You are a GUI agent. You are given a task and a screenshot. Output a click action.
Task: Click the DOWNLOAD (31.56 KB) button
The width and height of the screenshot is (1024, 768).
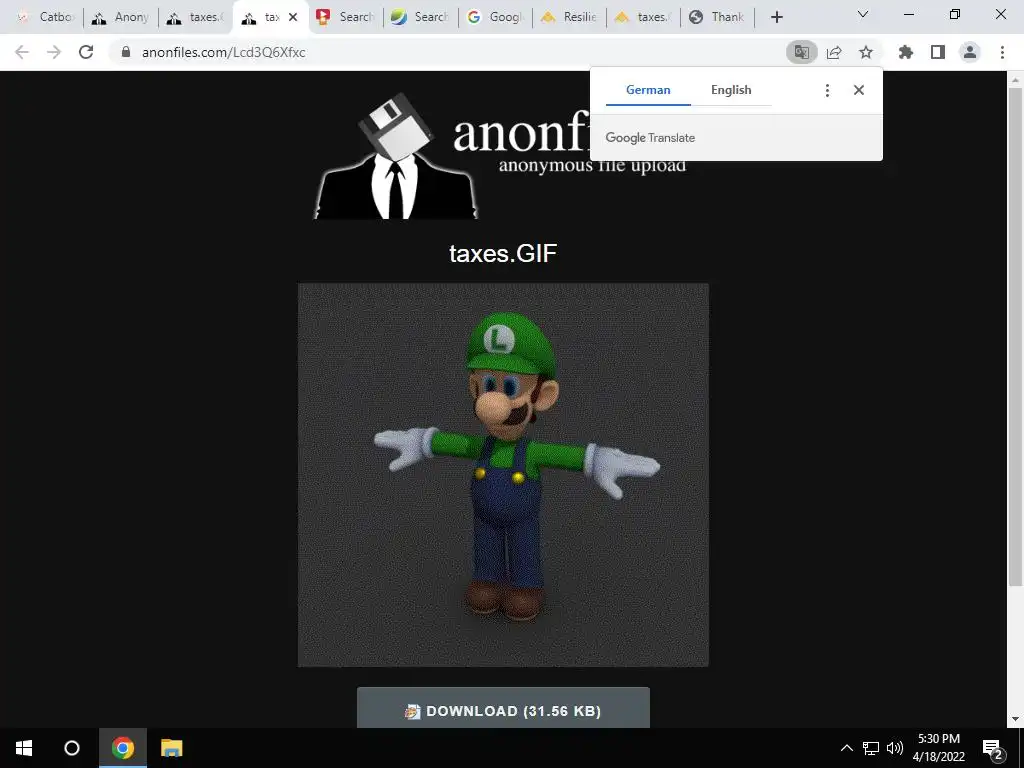503,708
